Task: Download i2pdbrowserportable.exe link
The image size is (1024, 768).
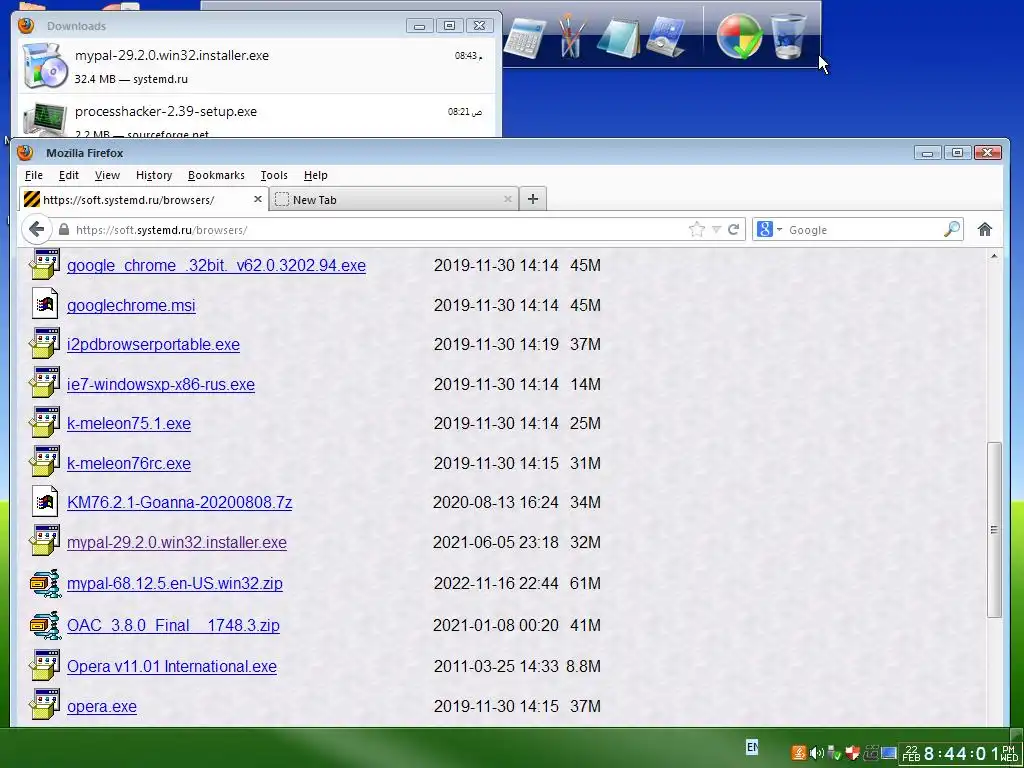Action: pos(153,344)
